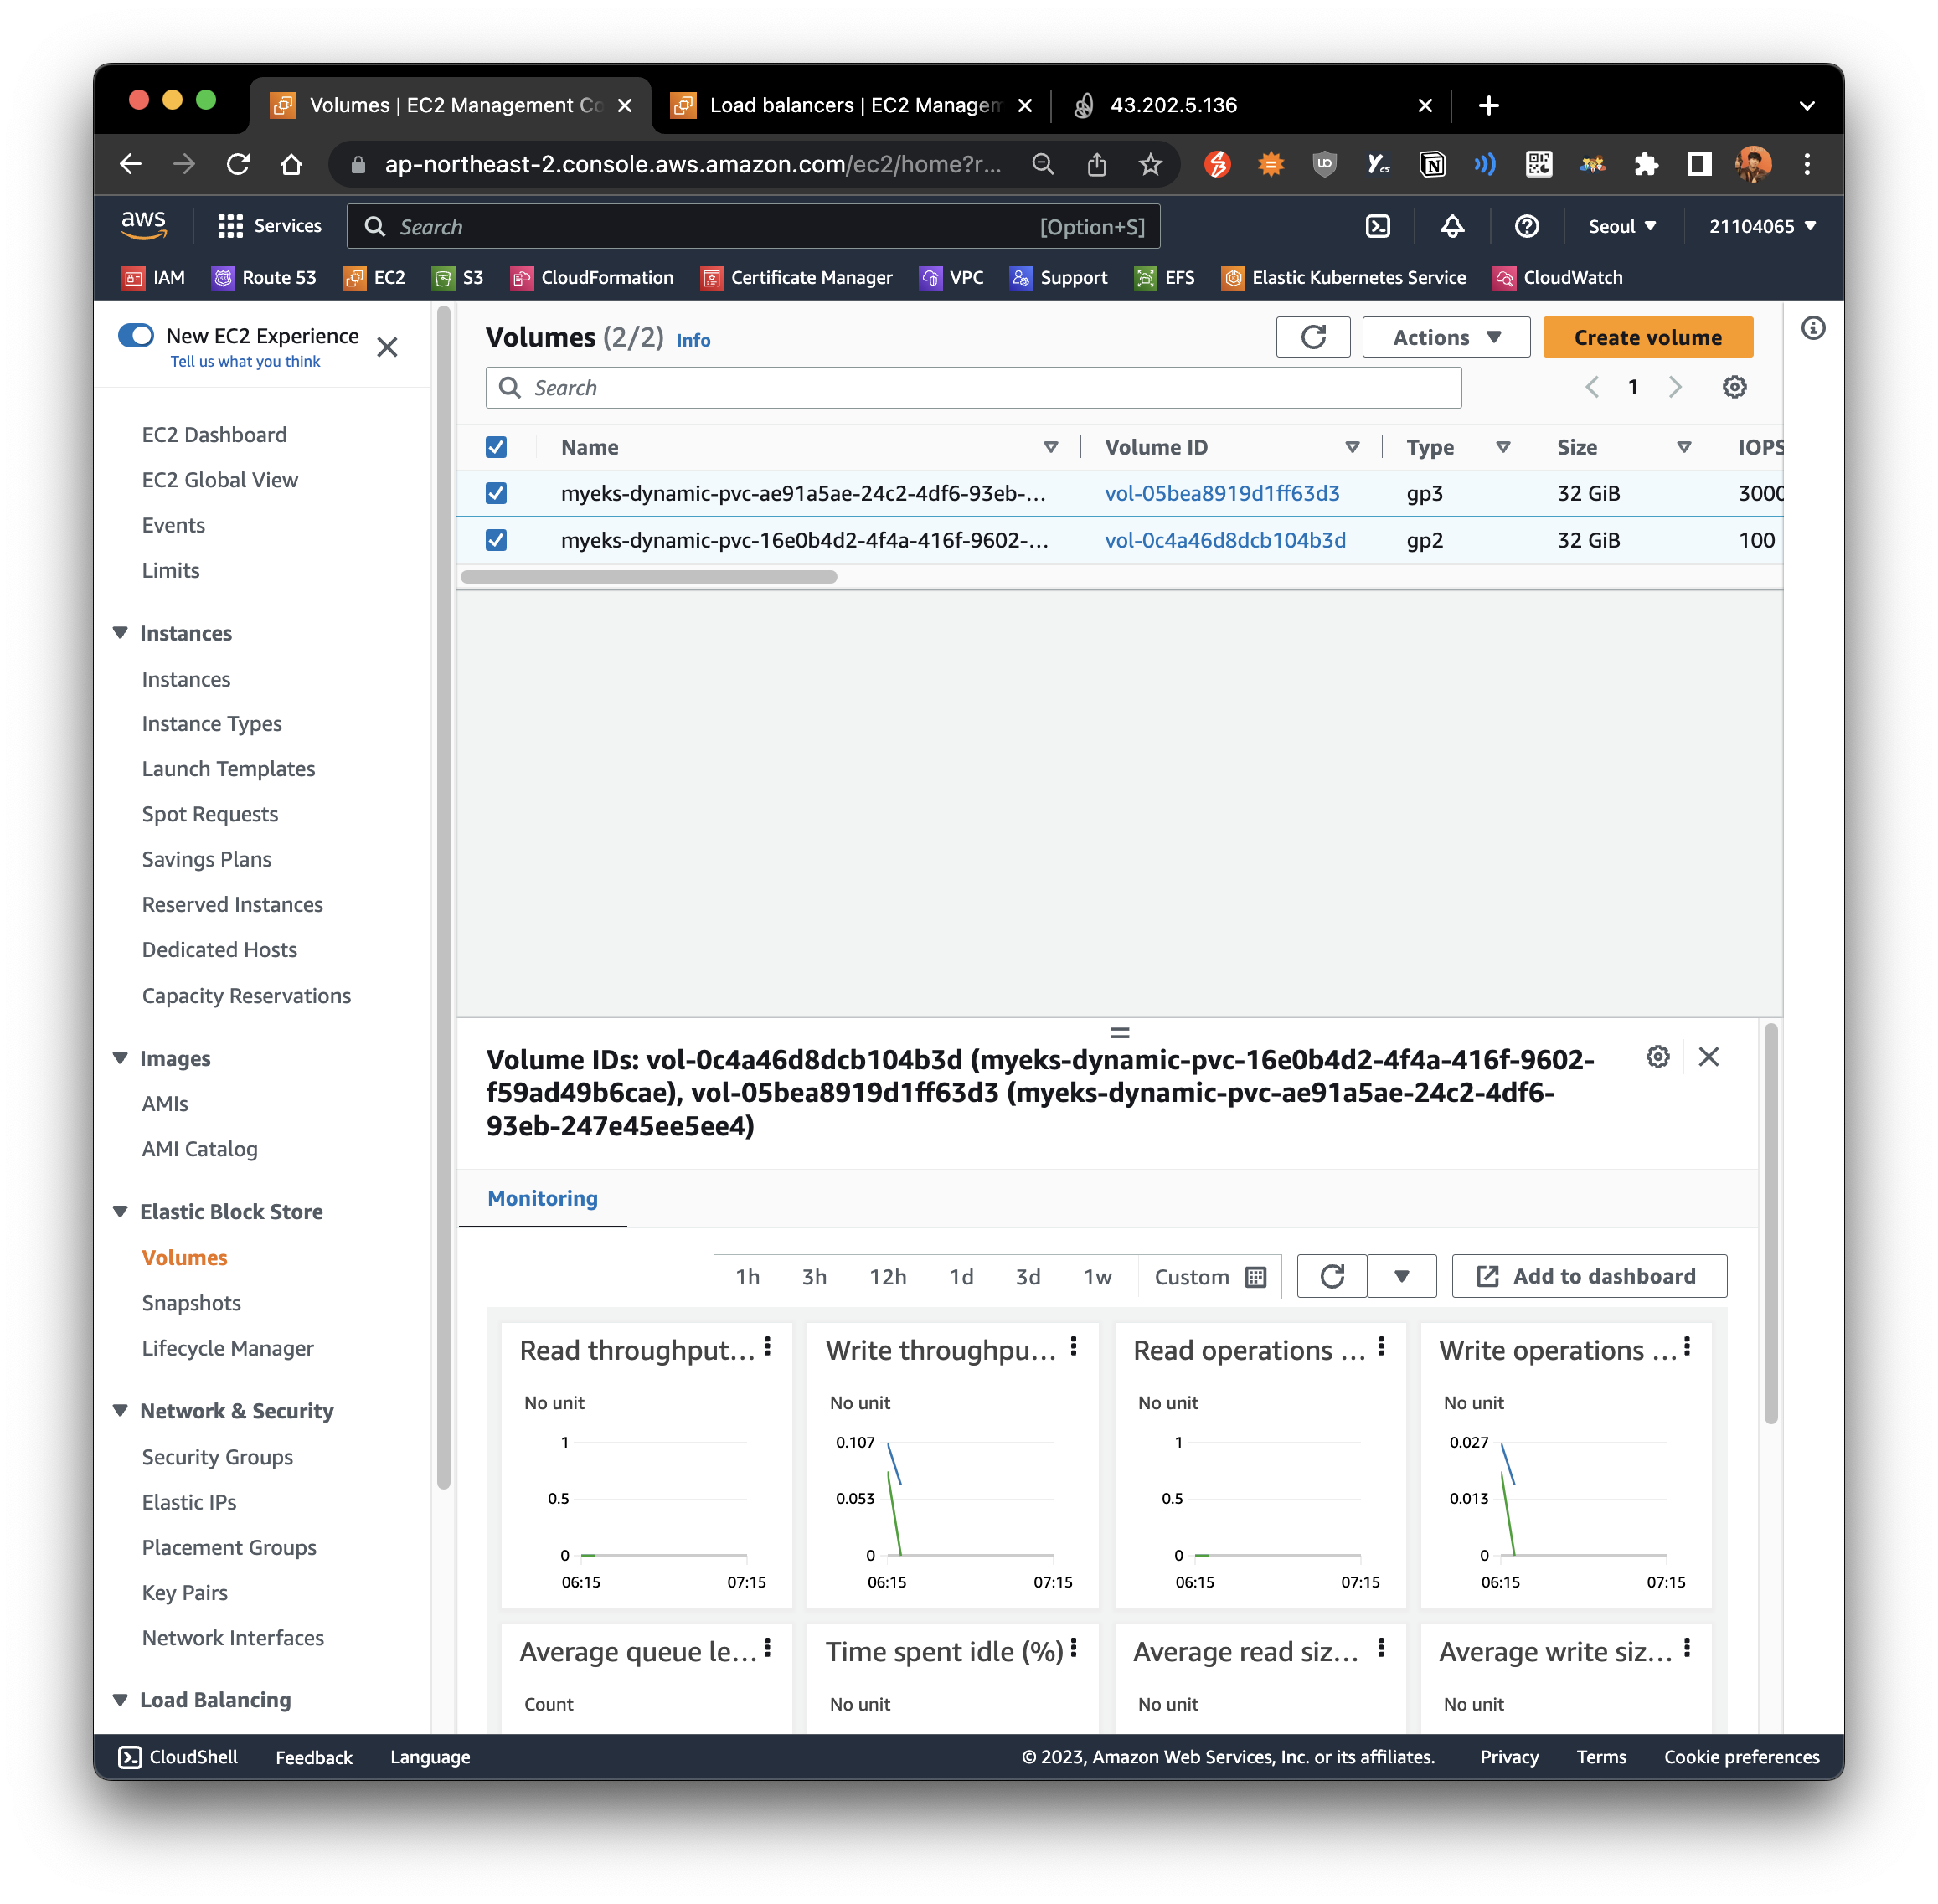Screen dimensions: 1938x1904
Task: Open volume vol-0c4a46d8dcb104b3d link
Action: coord(1224,540)
